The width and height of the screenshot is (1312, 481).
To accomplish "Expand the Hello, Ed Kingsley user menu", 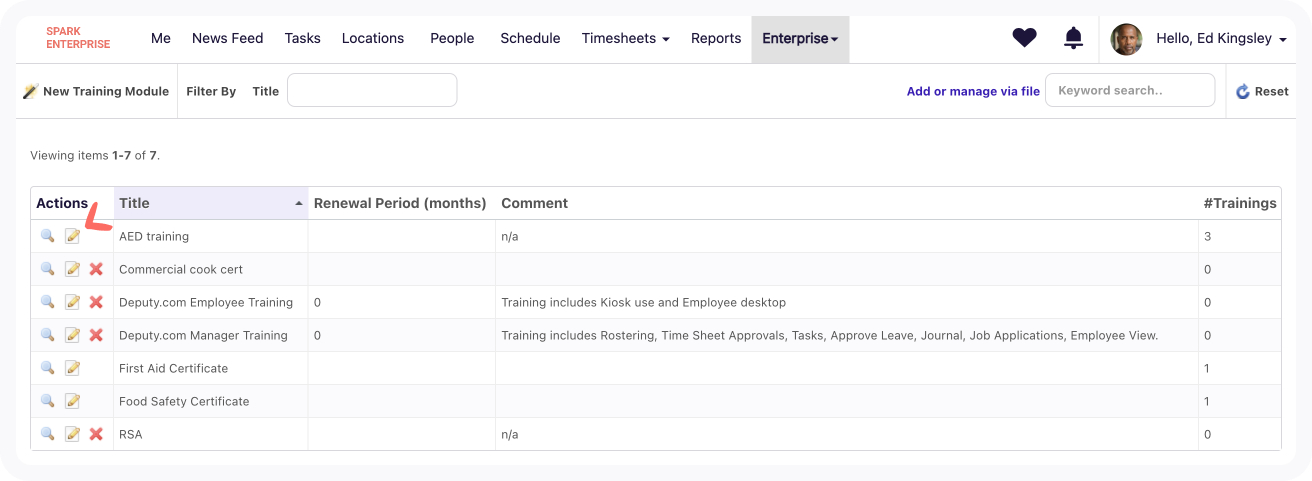I will point(1221,38).
